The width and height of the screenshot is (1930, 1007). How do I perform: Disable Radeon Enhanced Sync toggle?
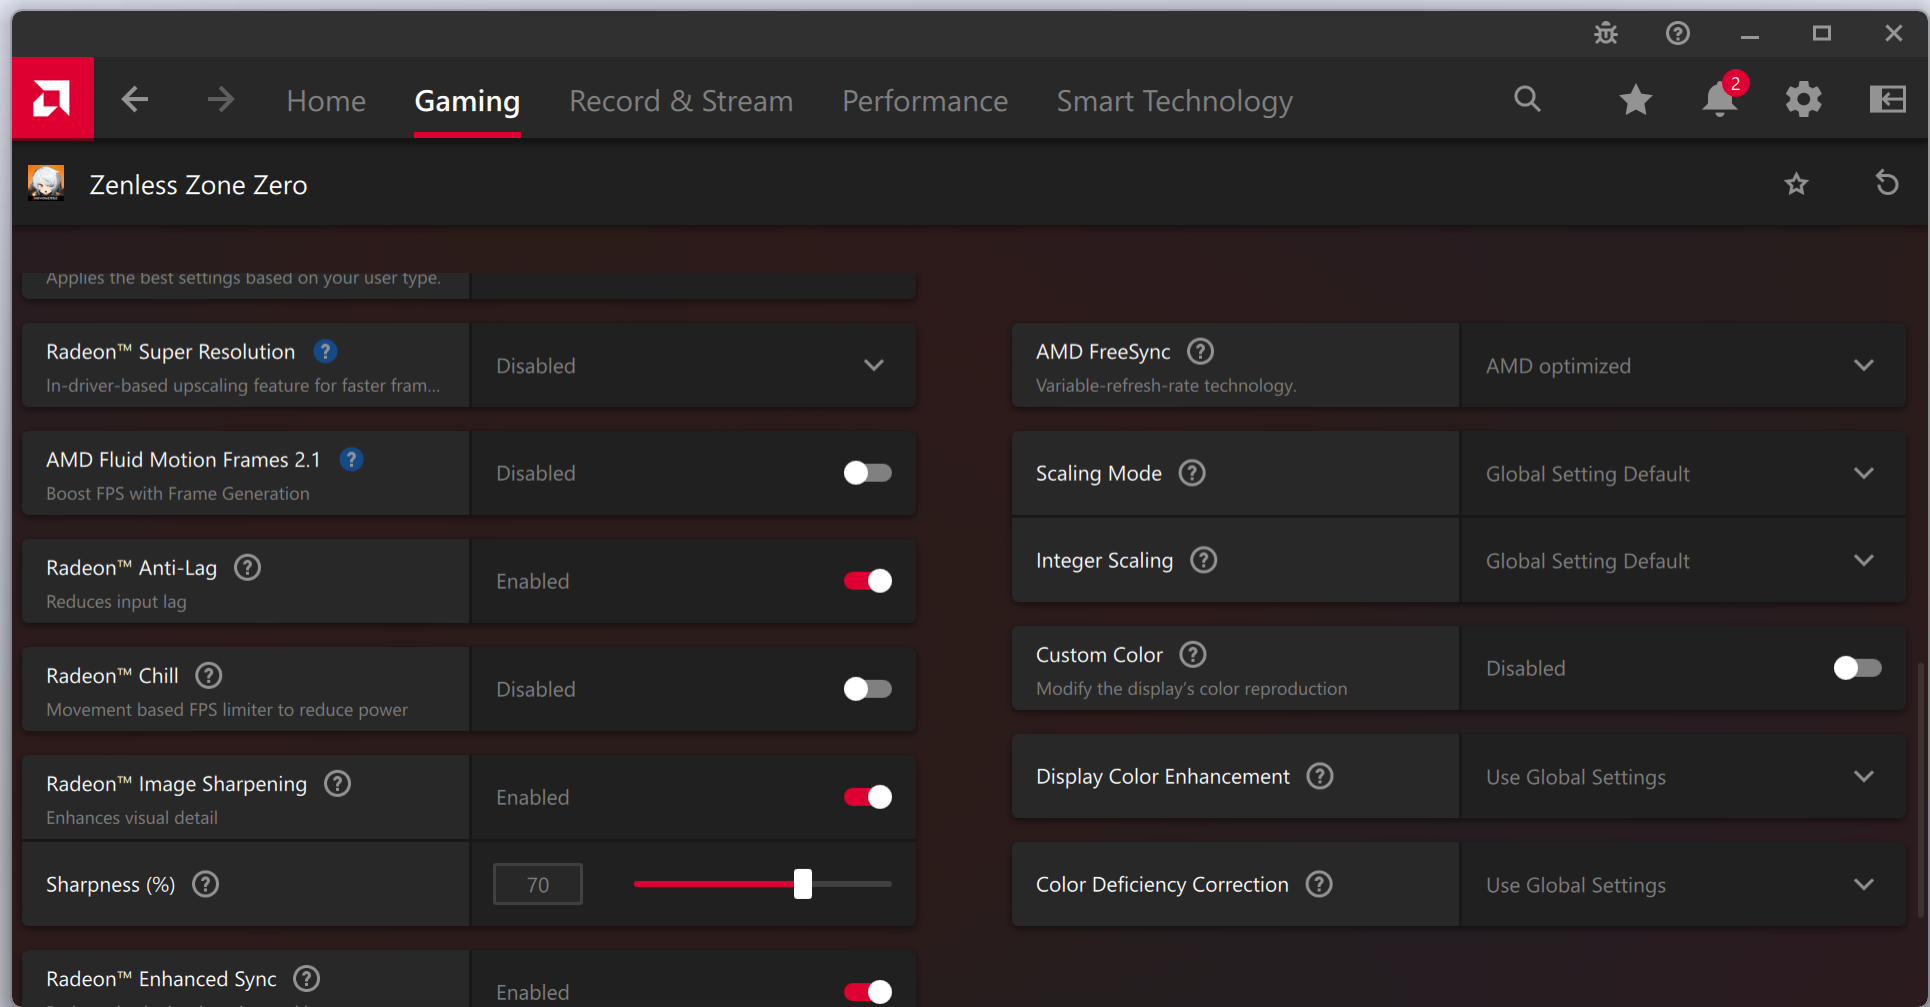click(867, 991)
